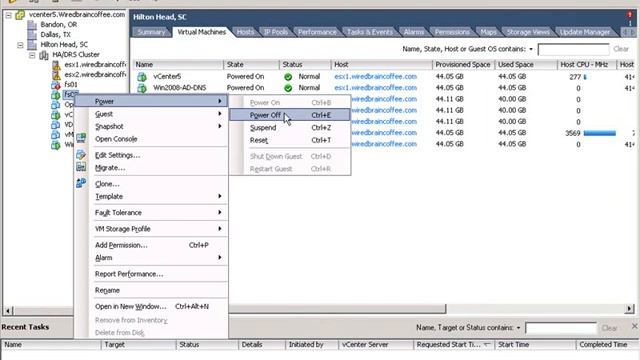Open the VM filter criteria dropdown arrow
This screenshot has width=640, height=360.
pos(531,49)
